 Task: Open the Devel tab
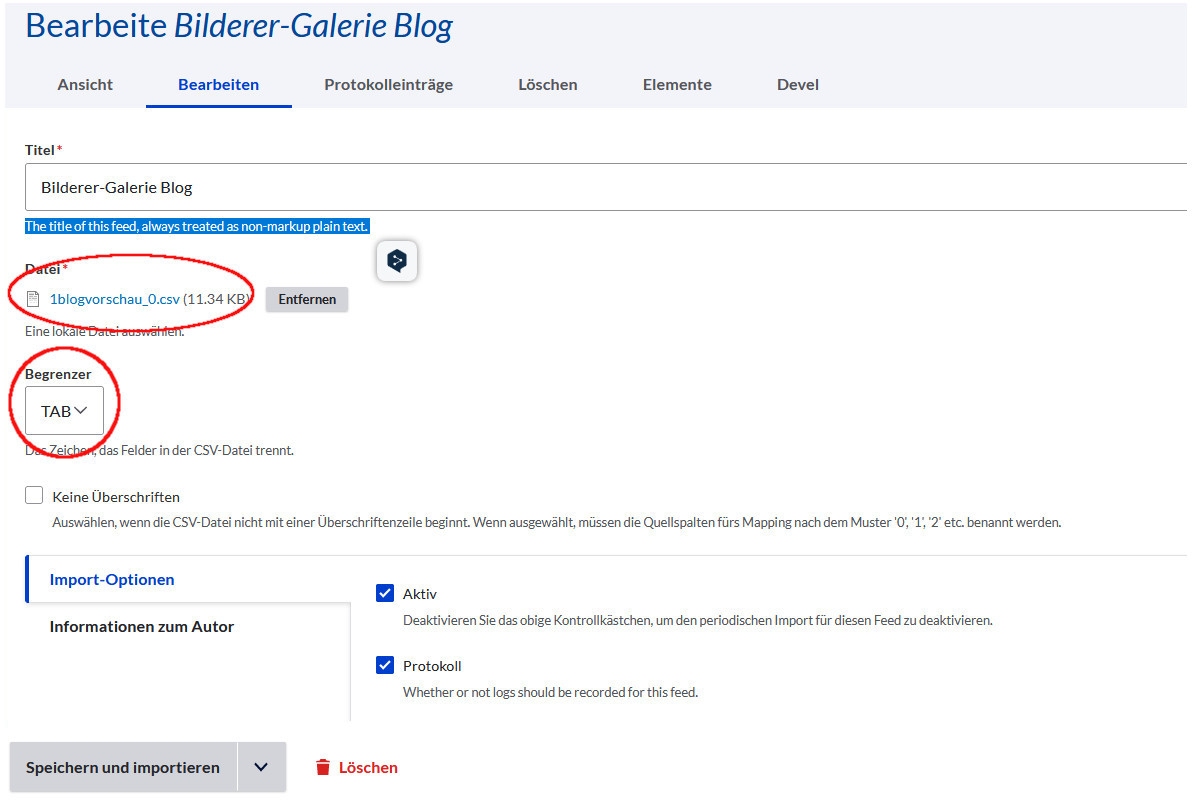[x=798, y=85]
